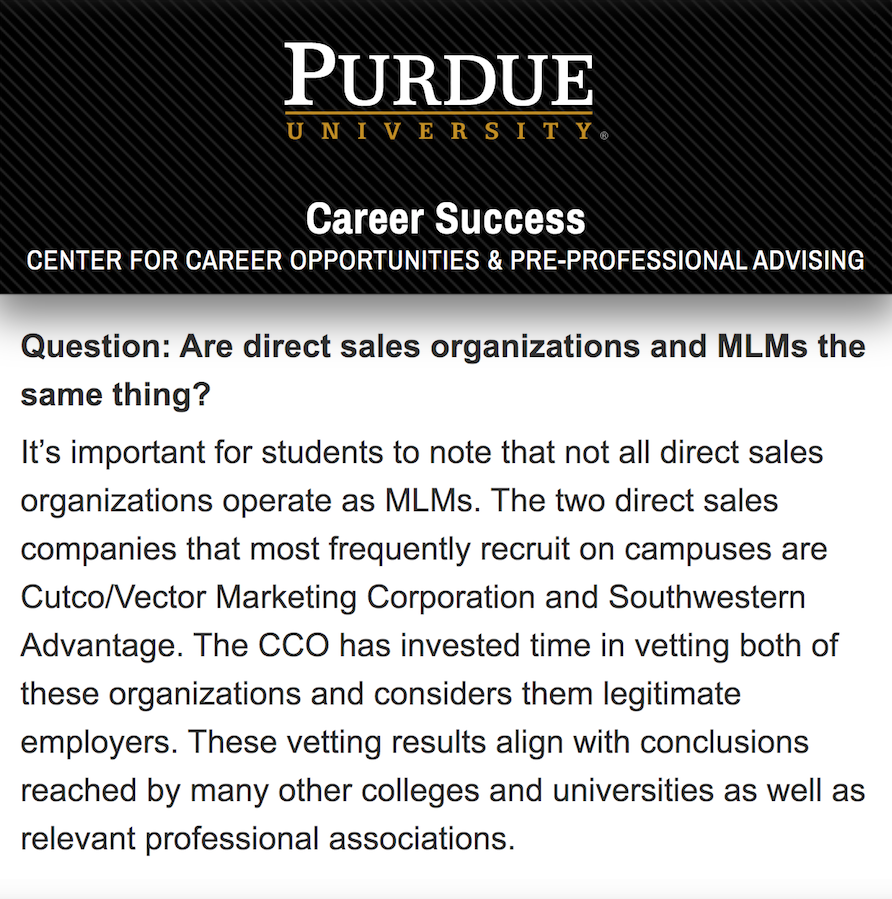Open Center for Career Opportunities & Pre-Professional Advising
Viewport: 892px width, 899px height.
(x=445, y=260)
